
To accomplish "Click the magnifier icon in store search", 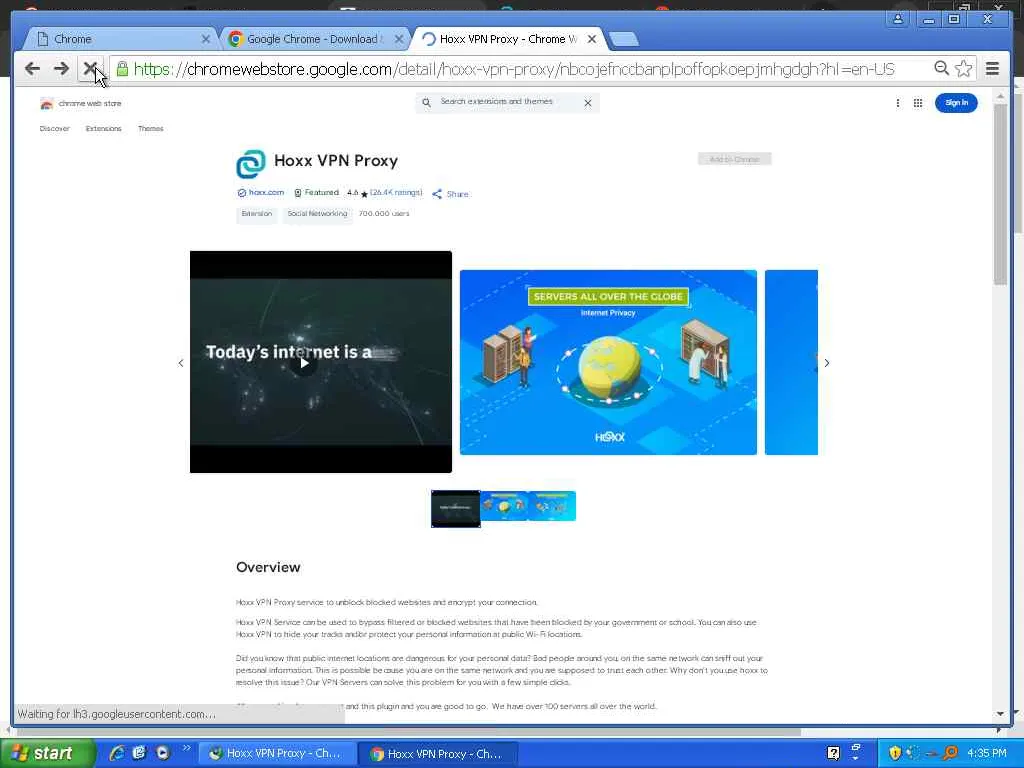I will tap(426, 103).
